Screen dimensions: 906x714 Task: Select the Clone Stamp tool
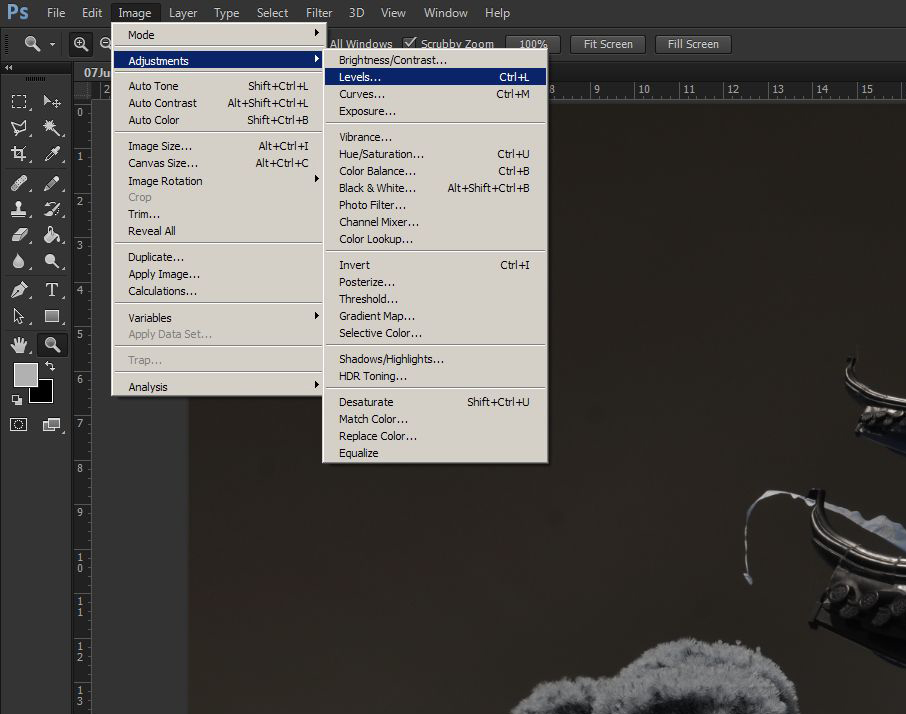(19, 209)
